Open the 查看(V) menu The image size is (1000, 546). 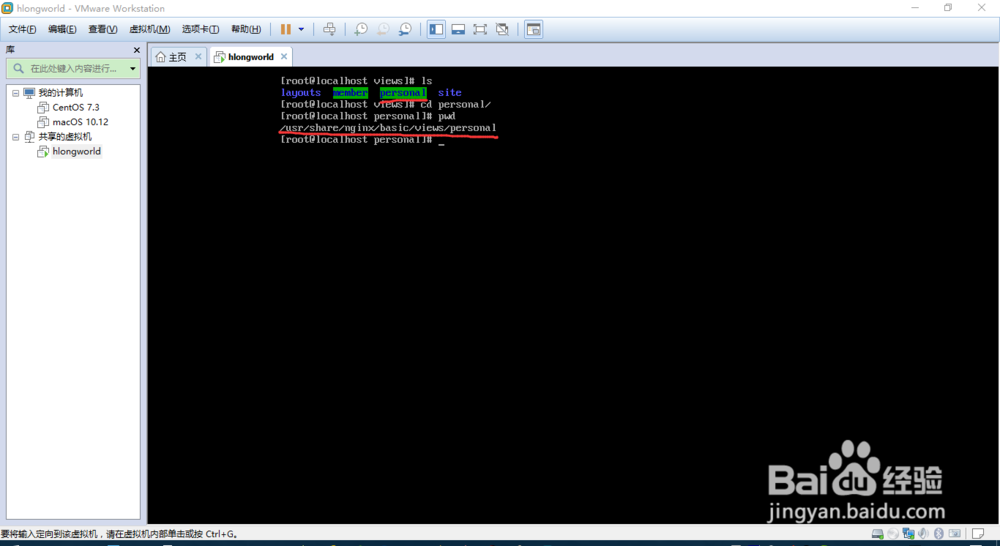coord(103,29)
